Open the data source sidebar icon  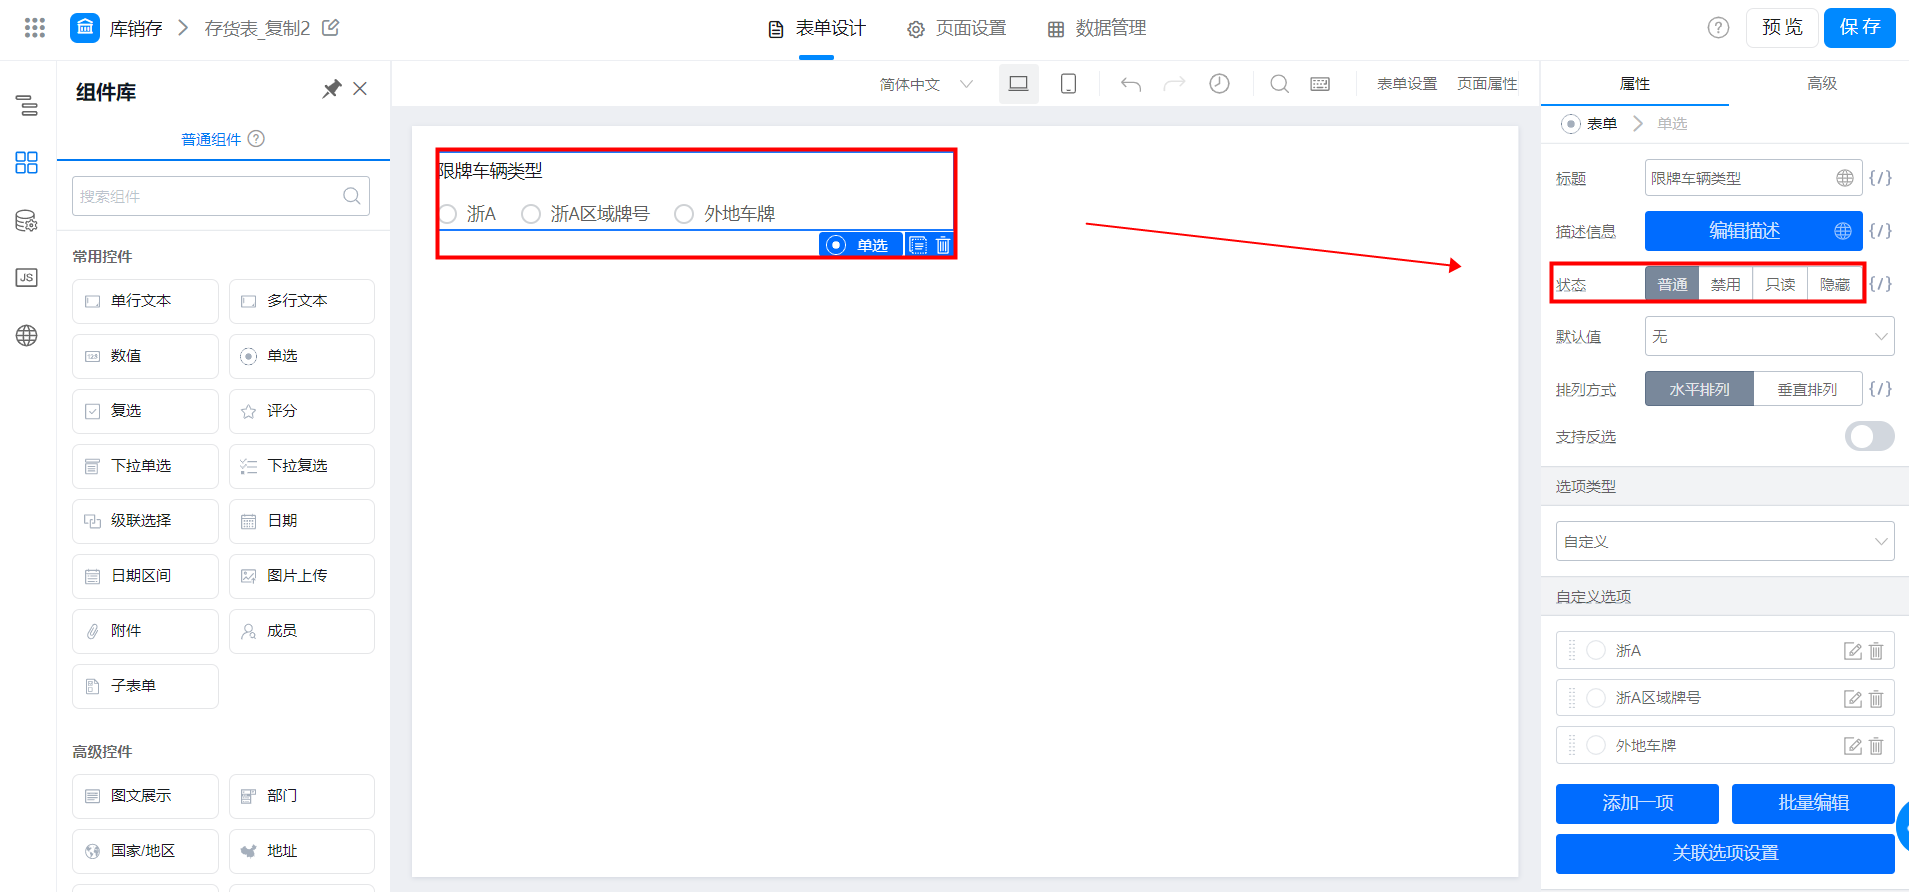[x=27, y=221]
